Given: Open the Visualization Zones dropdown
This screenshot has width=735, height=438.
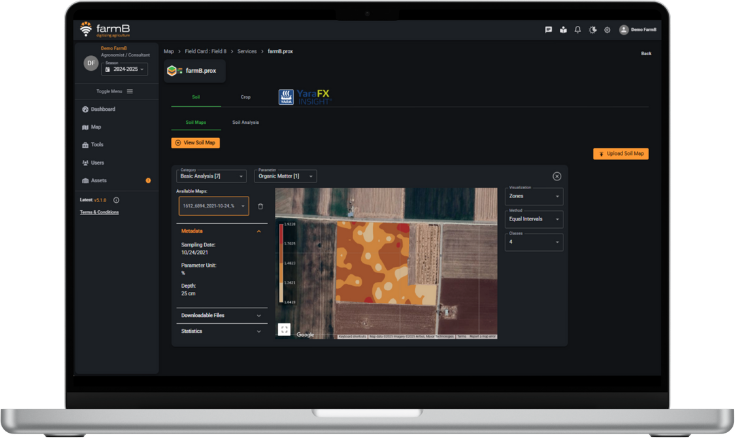Looking at the screenshot, I should click(535, 196).
